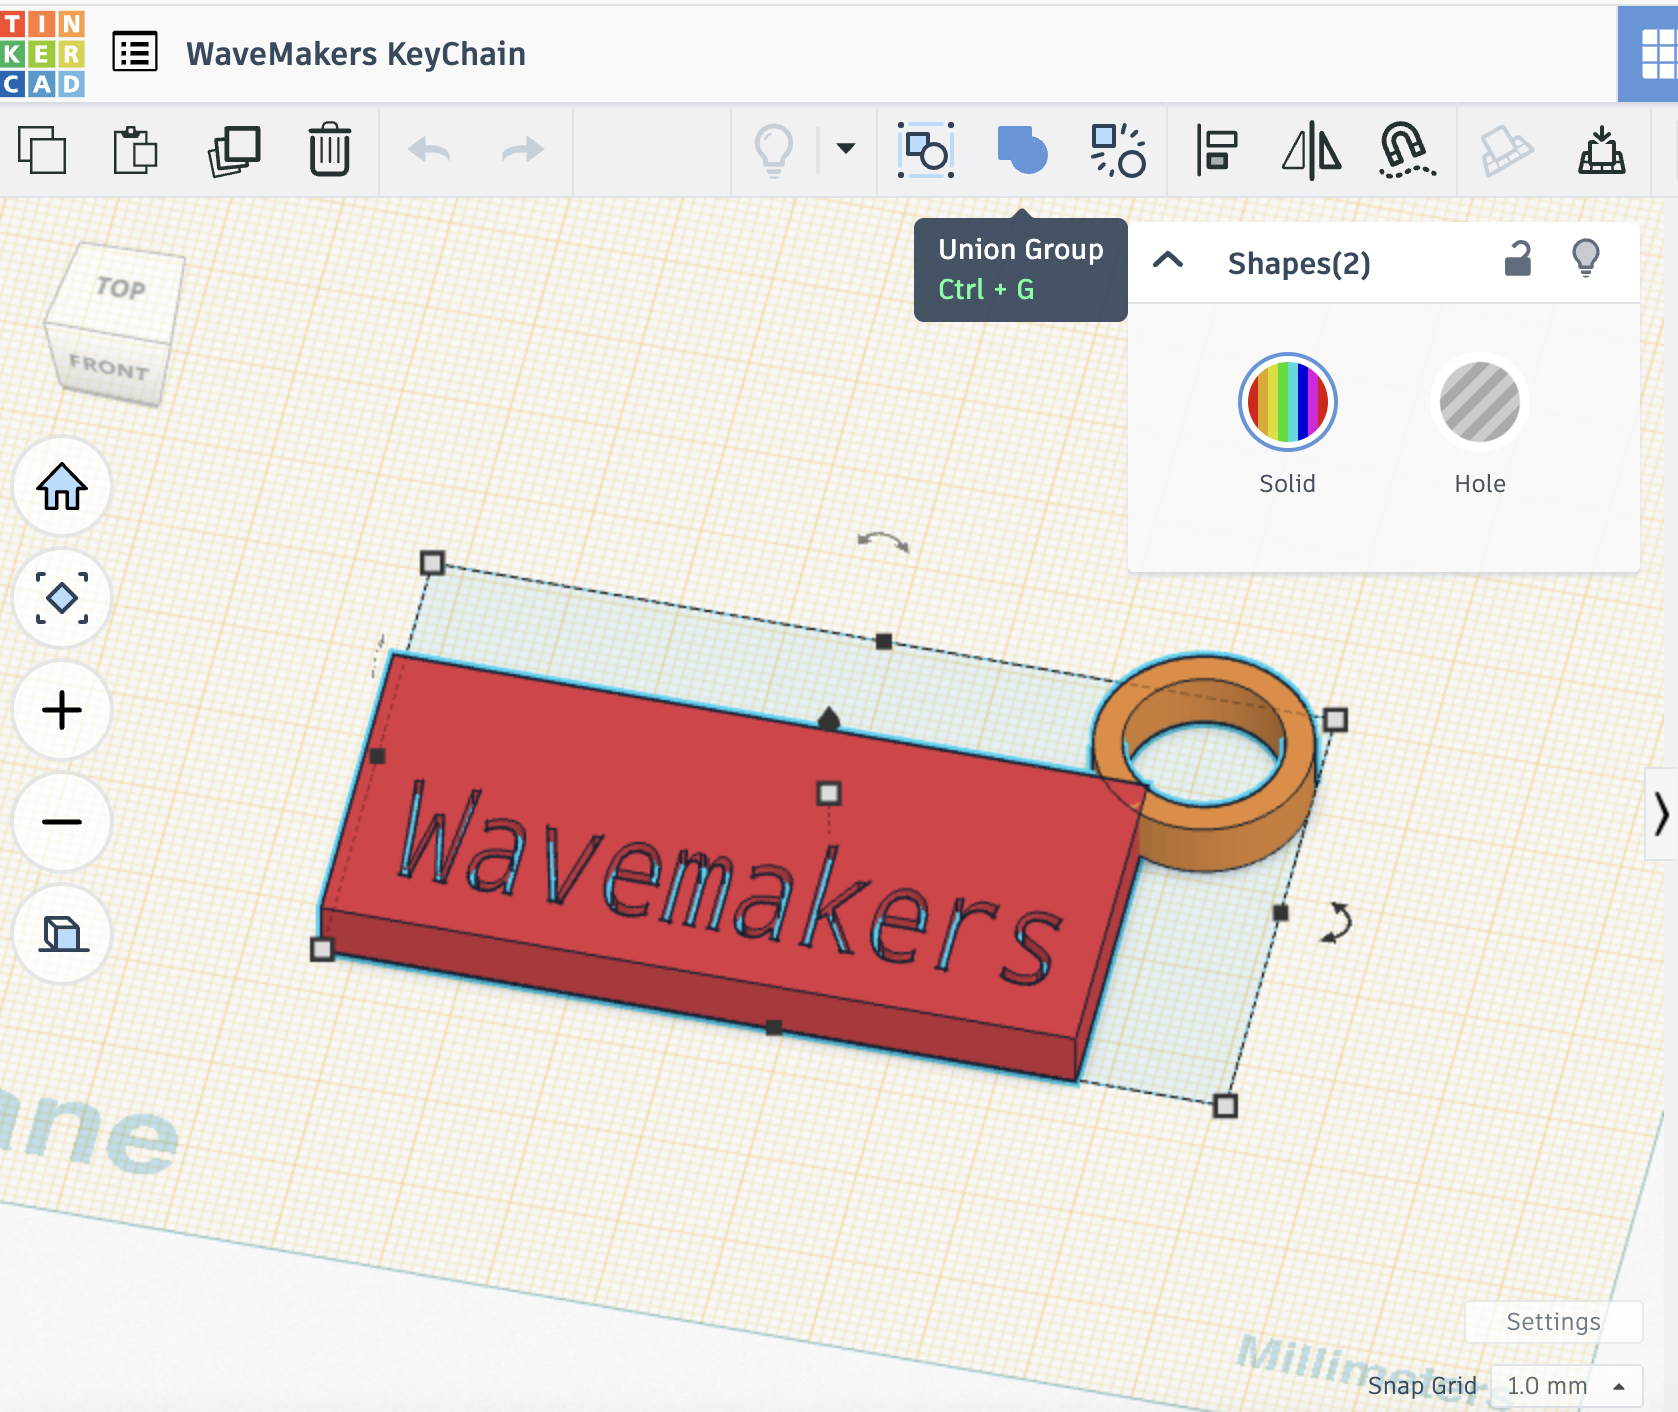The image size is (1678, 1412).
Task: Open the design properties menu
Action: coord(136,53)
